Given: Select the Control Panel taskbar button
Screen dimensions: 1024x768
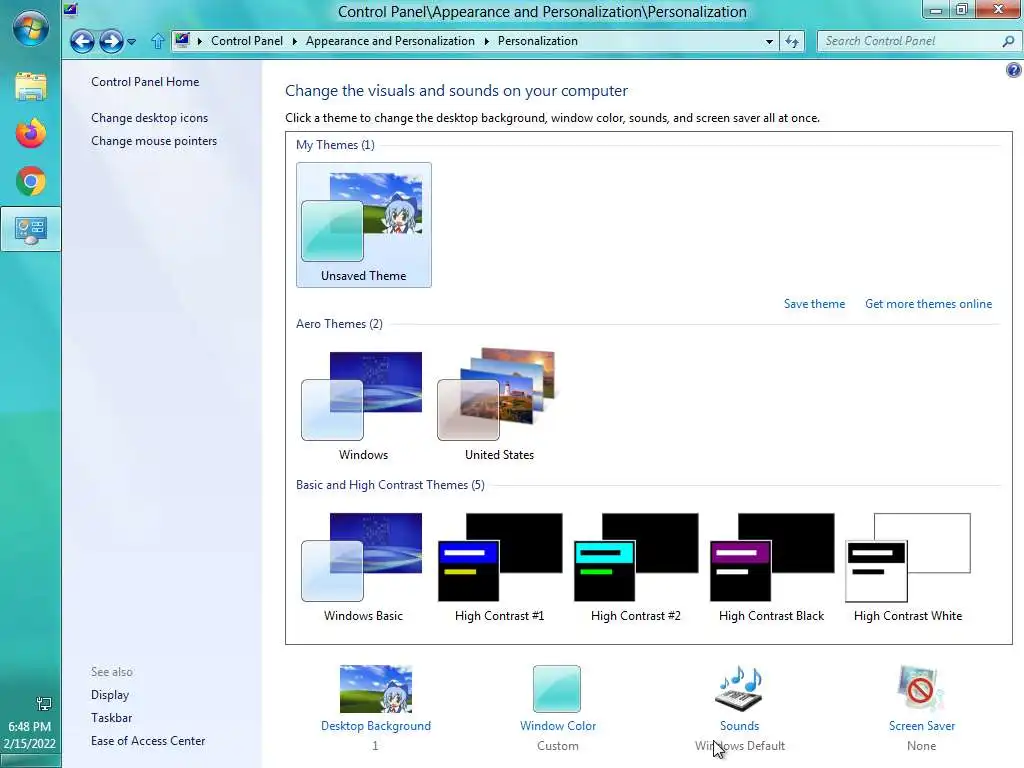Looking at the screenshot, I should pyautogui.click(x=31, y=229).
